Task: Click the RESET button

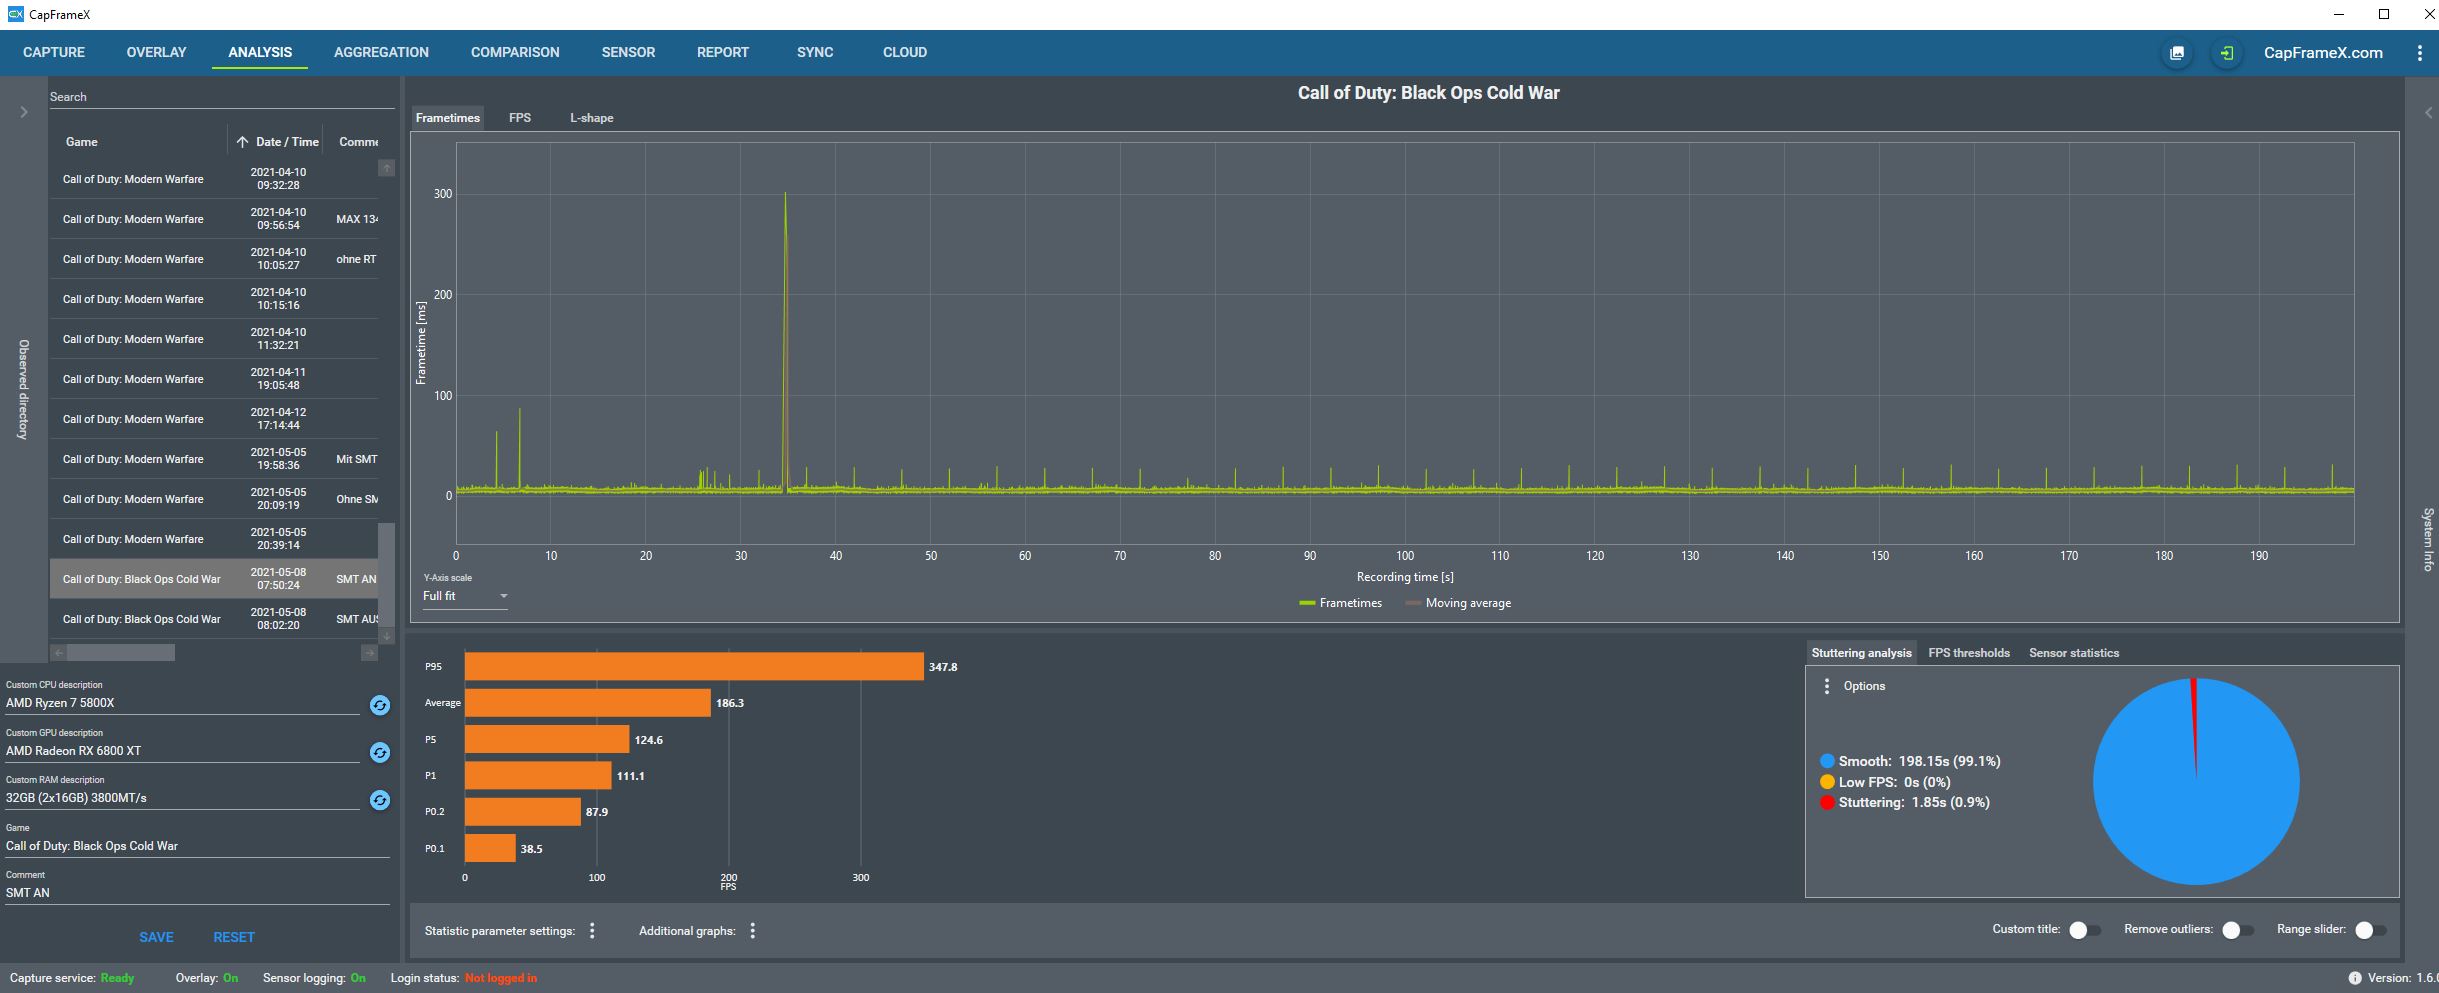Action: (x=234, y=937)
